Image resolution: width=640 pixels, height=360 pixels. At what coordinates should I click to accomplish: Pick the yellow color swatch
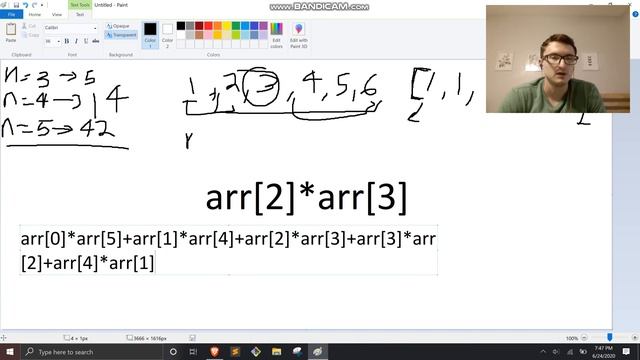click(227, 26)
